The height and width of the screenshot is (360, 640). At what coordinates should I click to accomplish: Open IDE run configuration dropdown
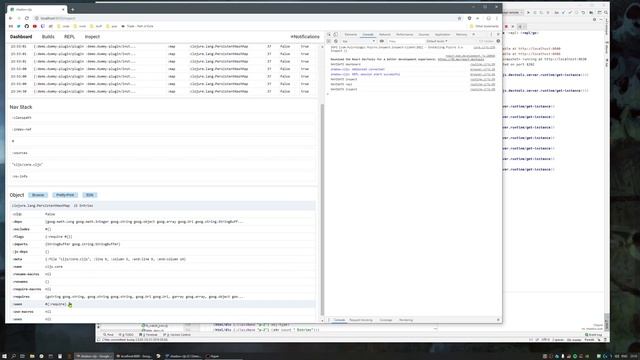(513, 13)
